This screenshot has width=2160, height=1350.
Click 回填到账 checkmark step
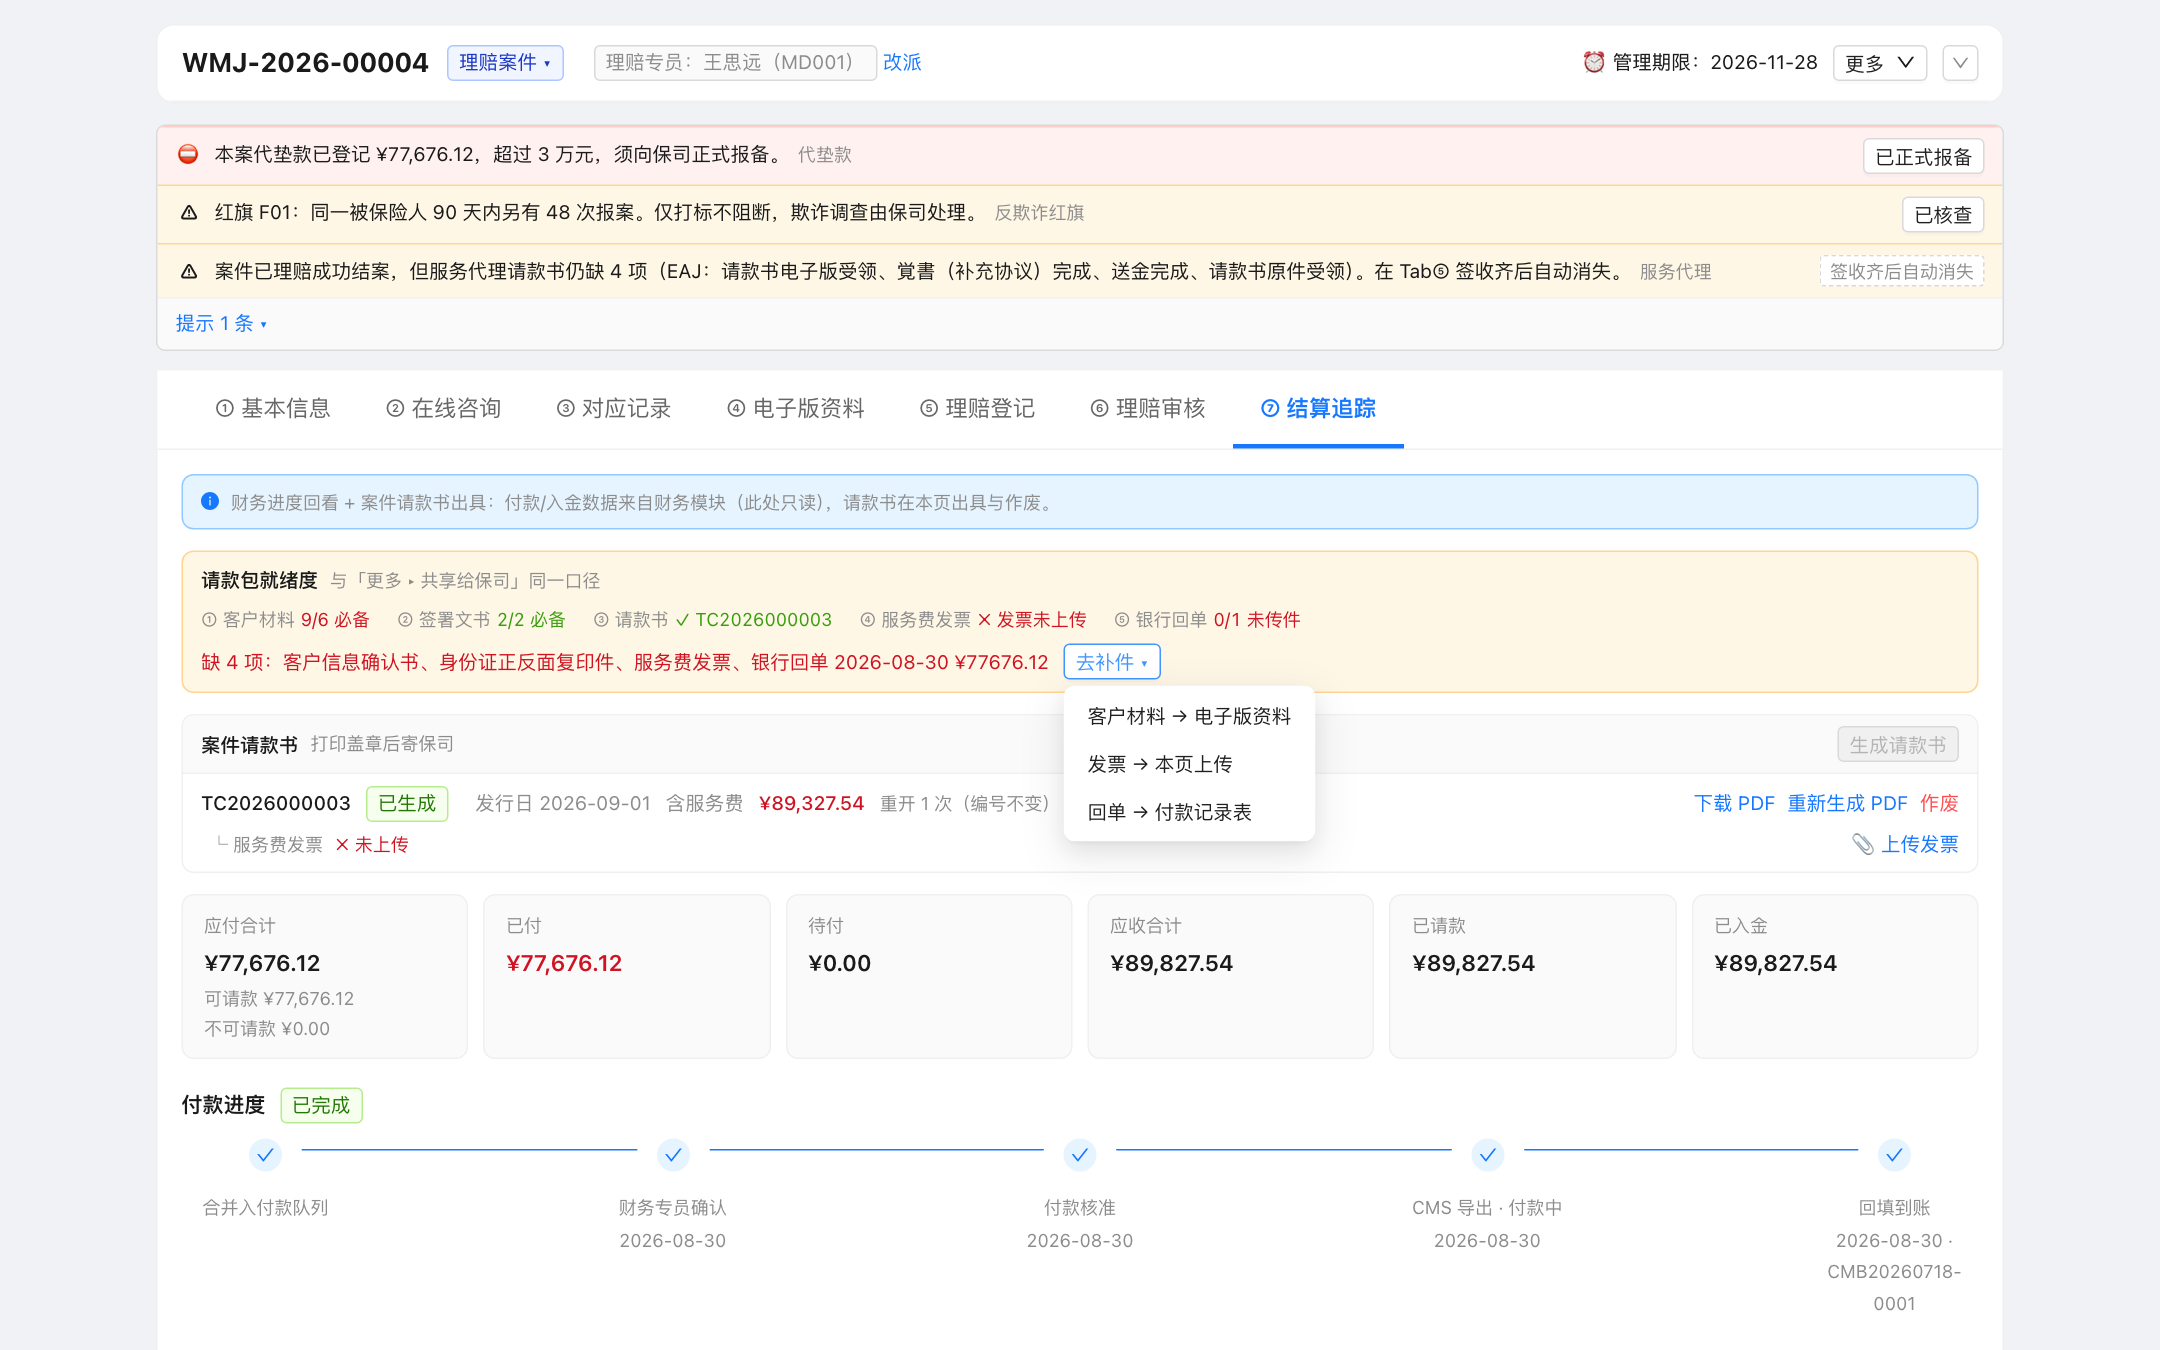1894,1155
